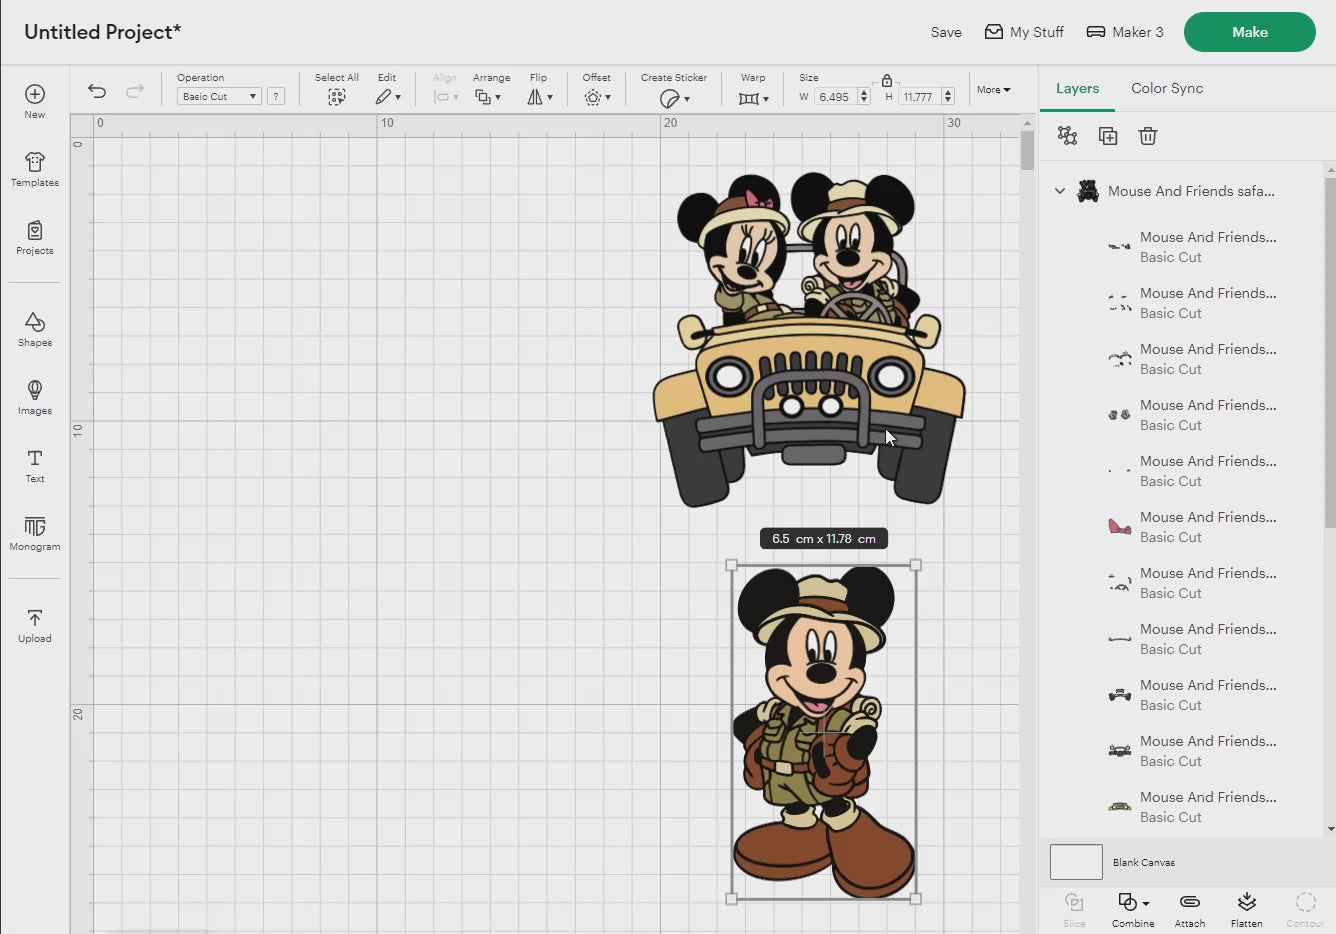Screen dimensions: 1336x934
Task: Switch to the Layers tab
Action: [x=1077, y=88]
